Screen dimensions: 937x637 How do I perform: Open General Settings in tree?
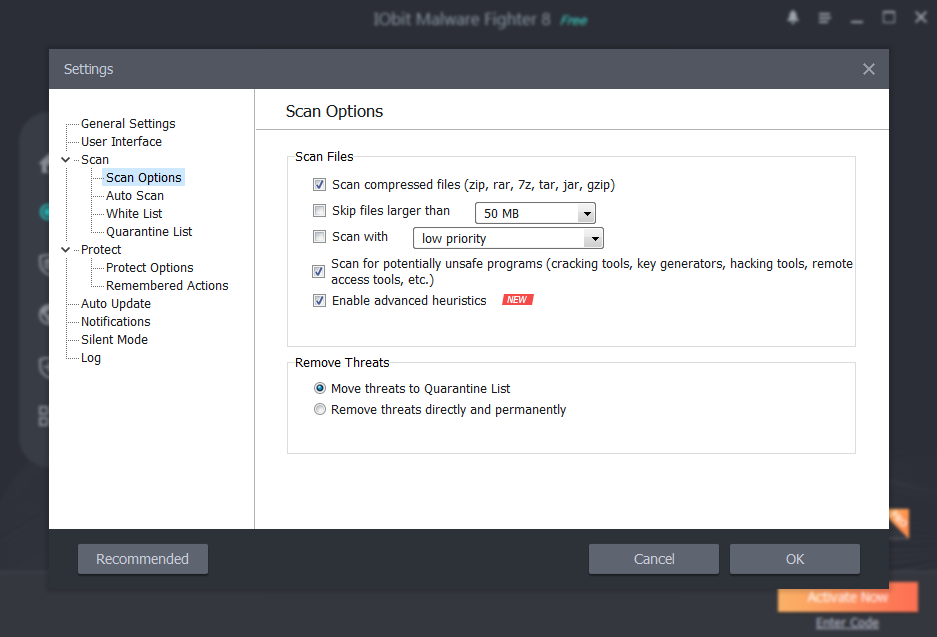pyautogui.click(x=128, y=124)
